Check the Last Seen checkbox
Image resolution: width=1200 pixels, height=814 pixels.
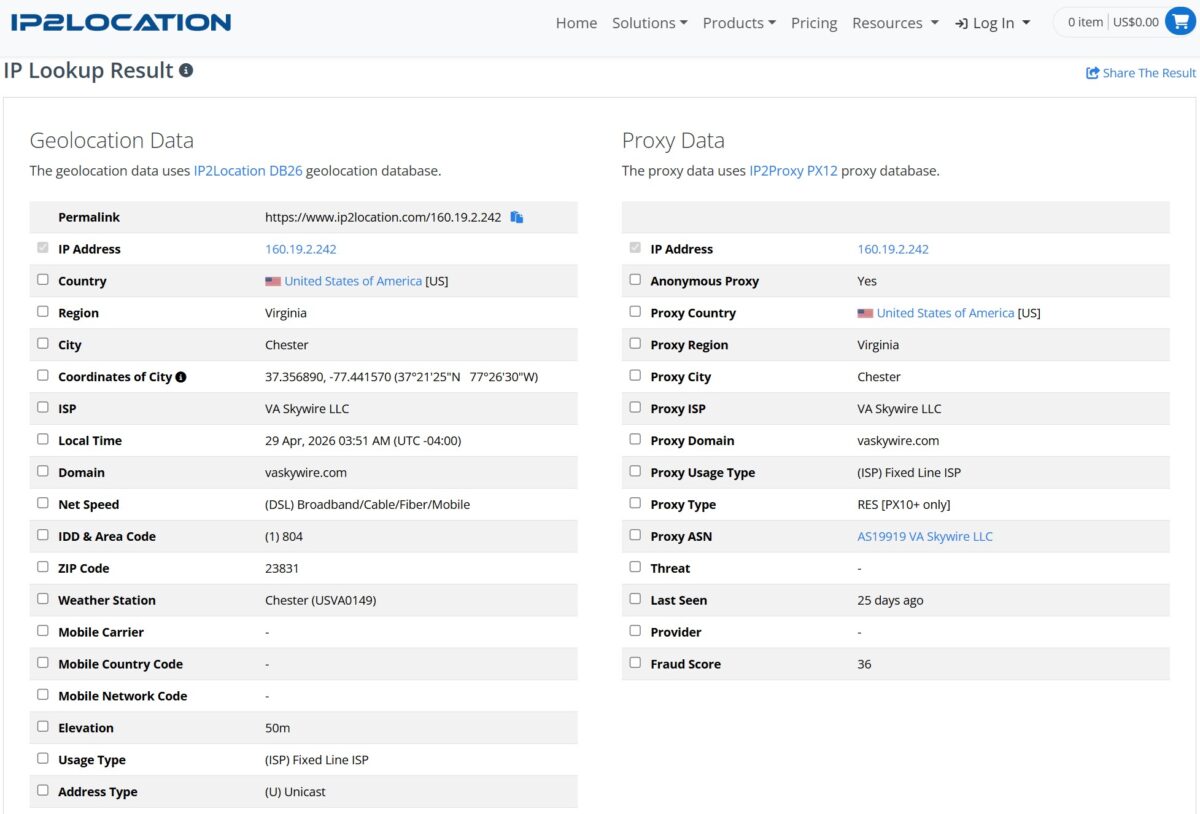(x=635, y=599)
